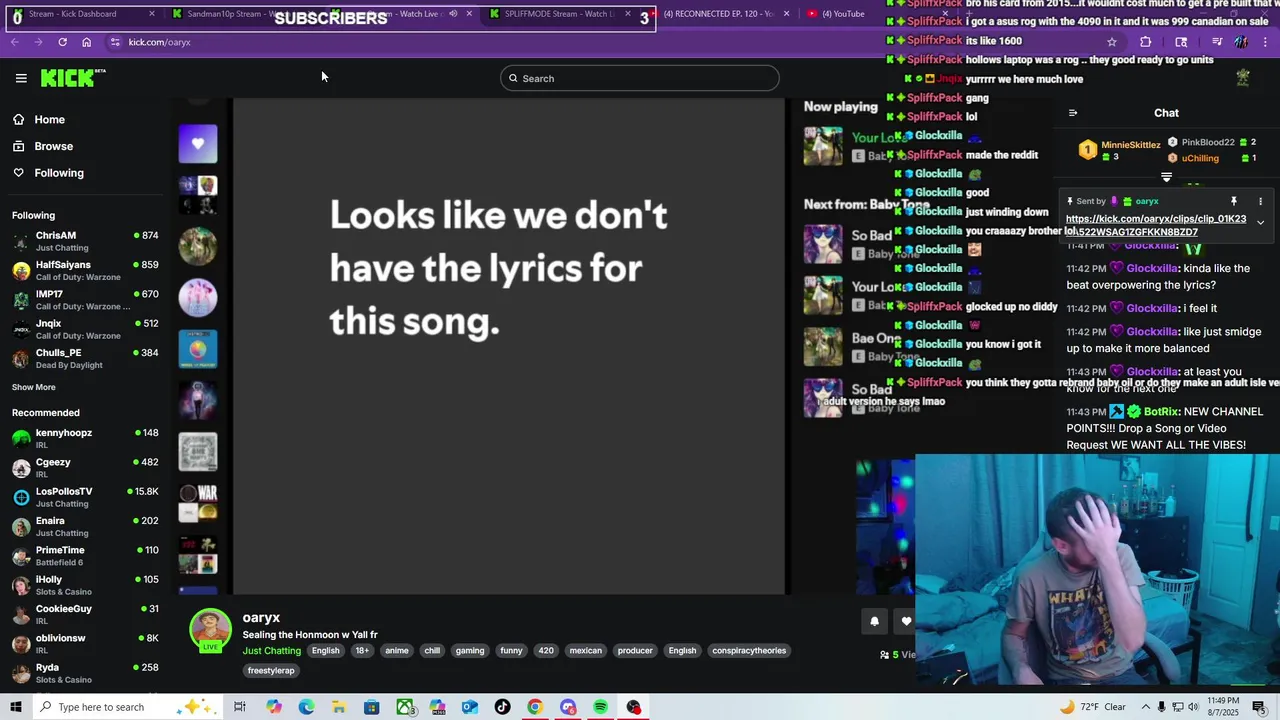Open Chulls_PE channel in sidebar
This screenshot has height=720, width=1280.
coord(85,358)
